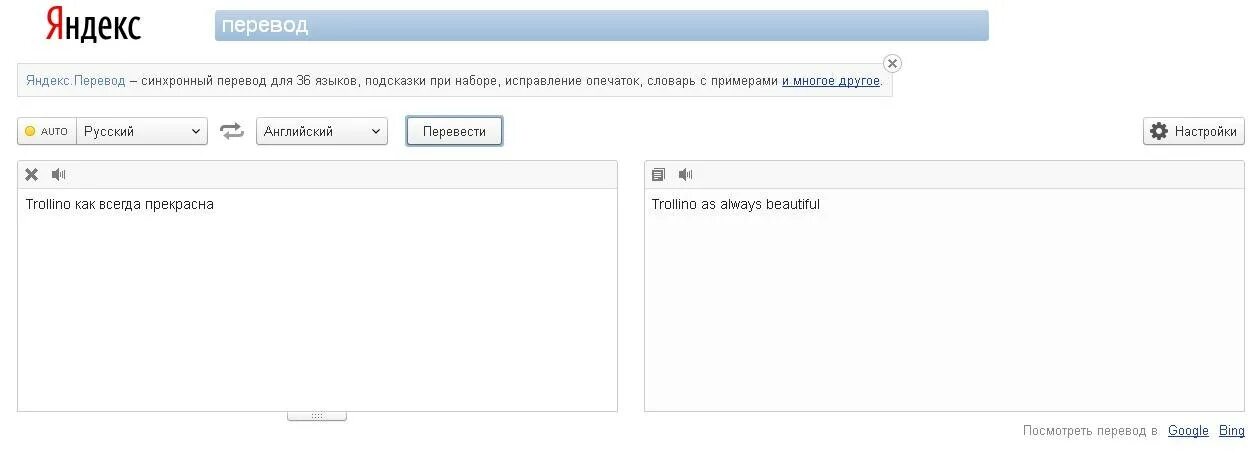Image resolution: width=1253 pixels, height=468 pixels.
Task: View translation in Bing link
Action: coord(1232,430)
